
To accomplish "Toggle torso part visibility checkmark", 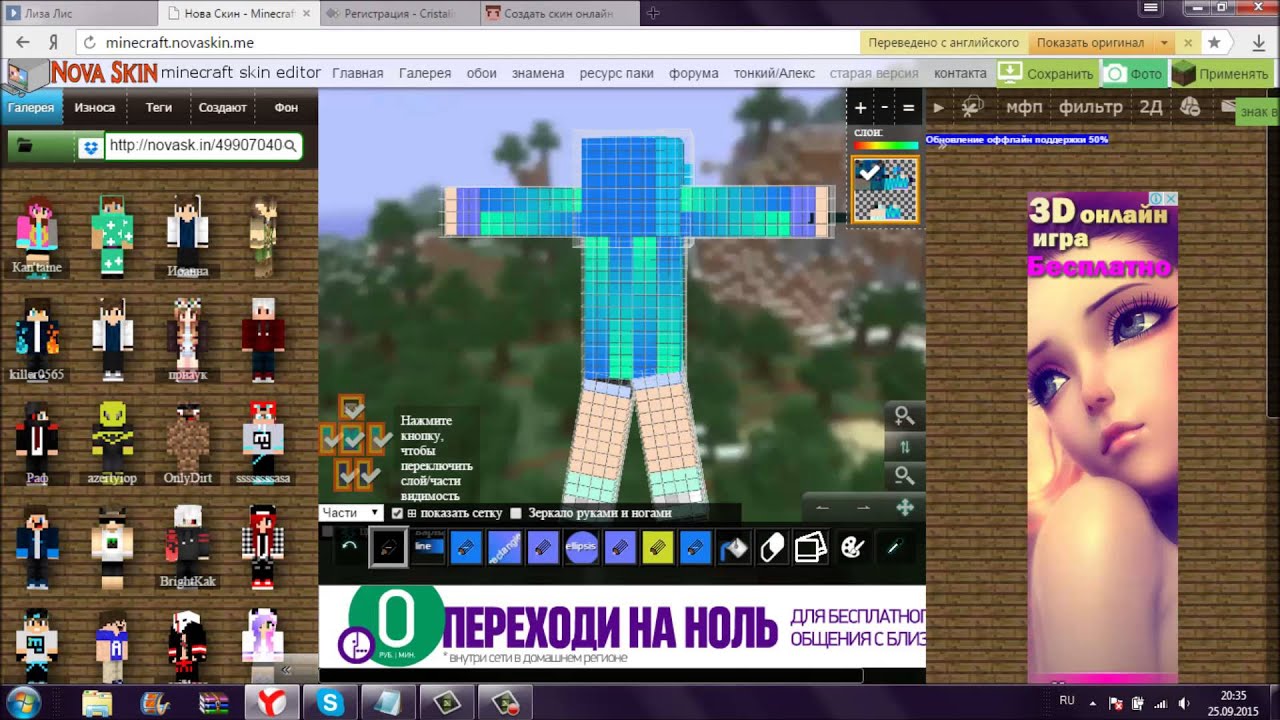I will point(352,438).
